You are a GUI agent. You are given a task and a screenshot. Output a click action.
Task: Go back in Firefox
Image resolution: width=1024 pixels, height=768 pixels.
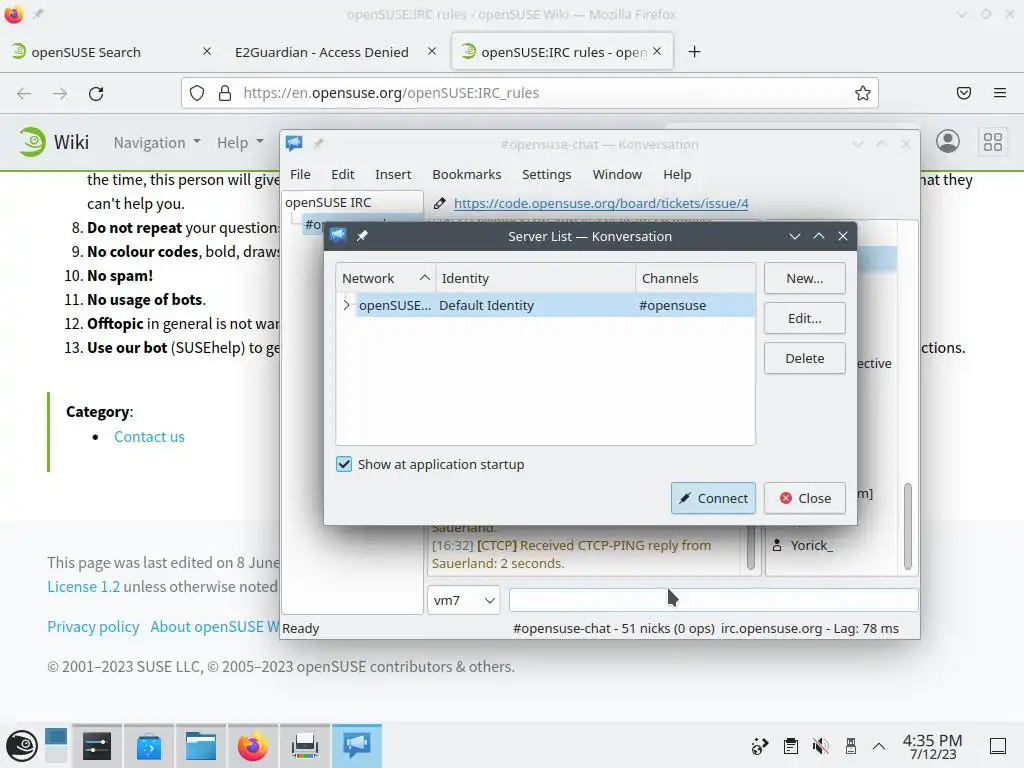point(24,93)
